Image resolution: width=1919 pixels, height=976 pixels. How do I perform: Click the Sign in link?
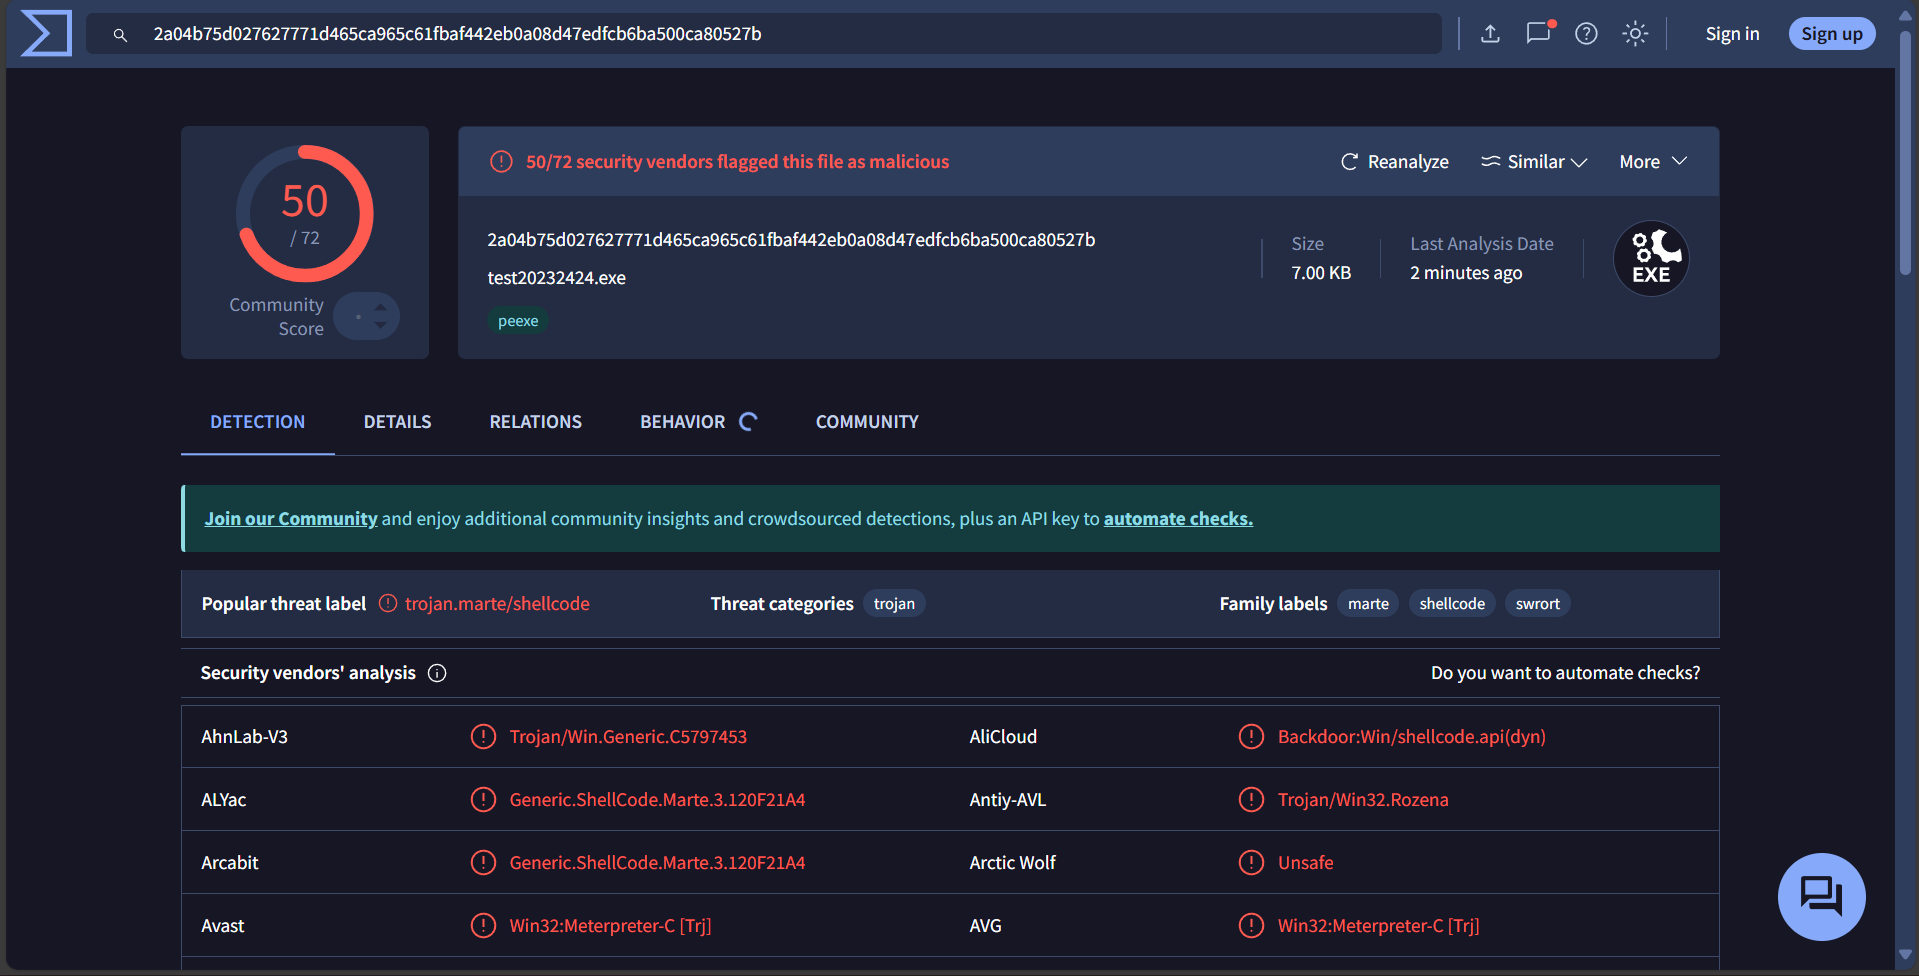tap(1732, 34)
